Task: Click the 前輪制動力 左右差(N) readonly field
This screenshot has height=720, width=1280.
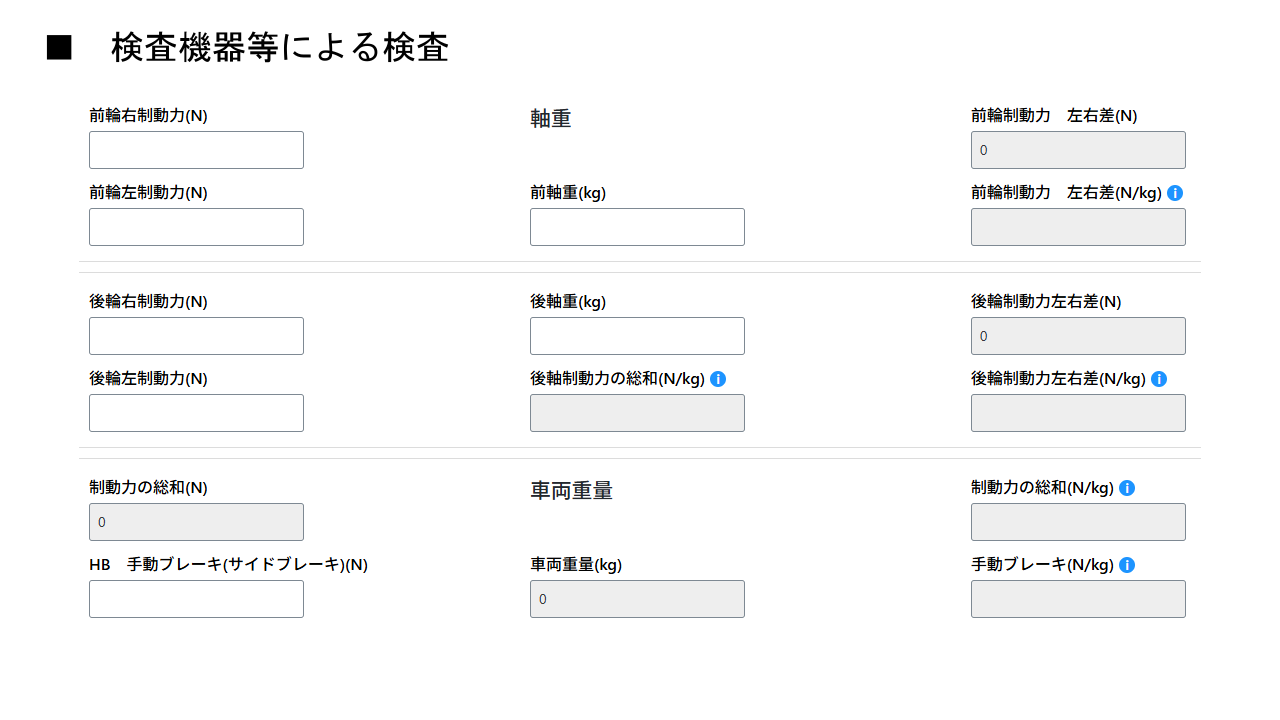Action: (x=1078, y=150)
